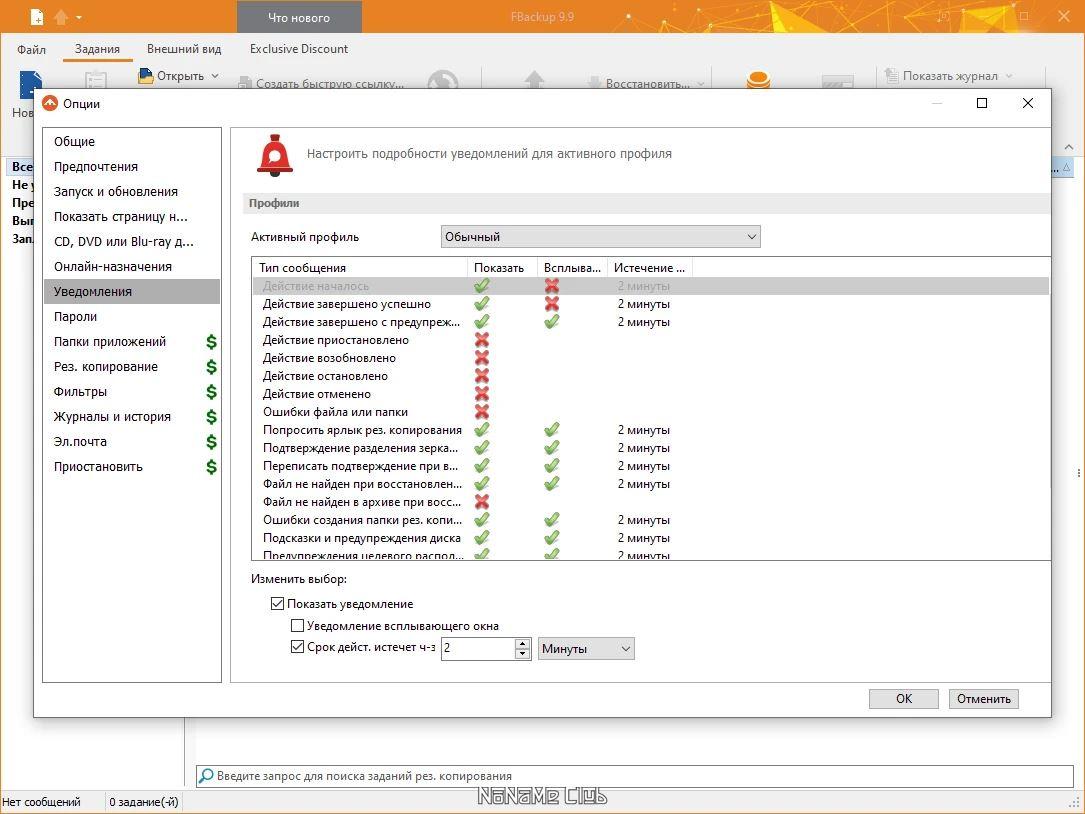Select CD, DVD или Blu-ray options category
Viewport: 1085px width, 814px height.
coord(131,242)
